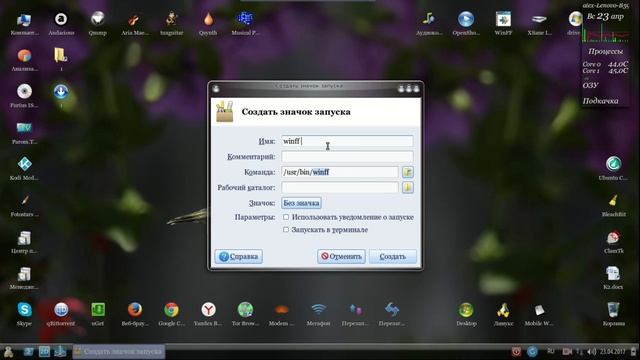This screenshot has width=640, height=360.
Task: Open the red power tray icon
Action: (516, 351)
